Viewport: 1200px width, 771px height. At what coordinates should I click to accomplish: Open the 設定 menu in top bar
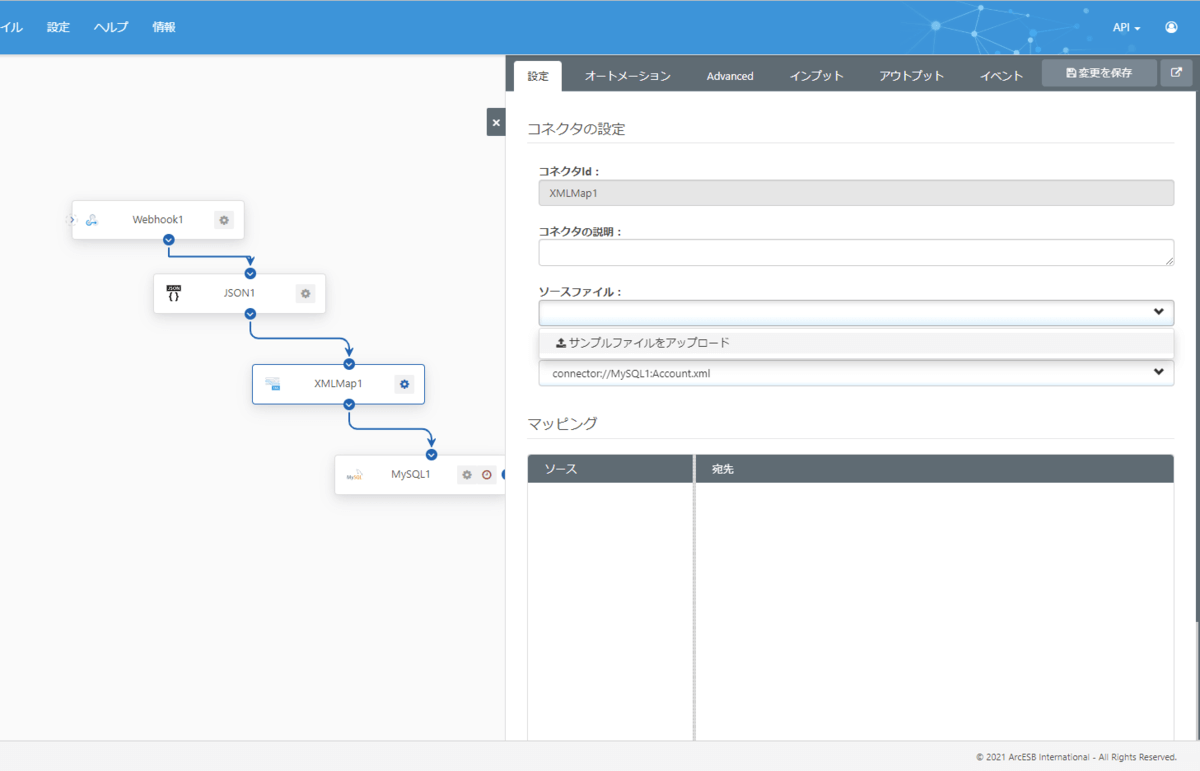pos(58,27)
